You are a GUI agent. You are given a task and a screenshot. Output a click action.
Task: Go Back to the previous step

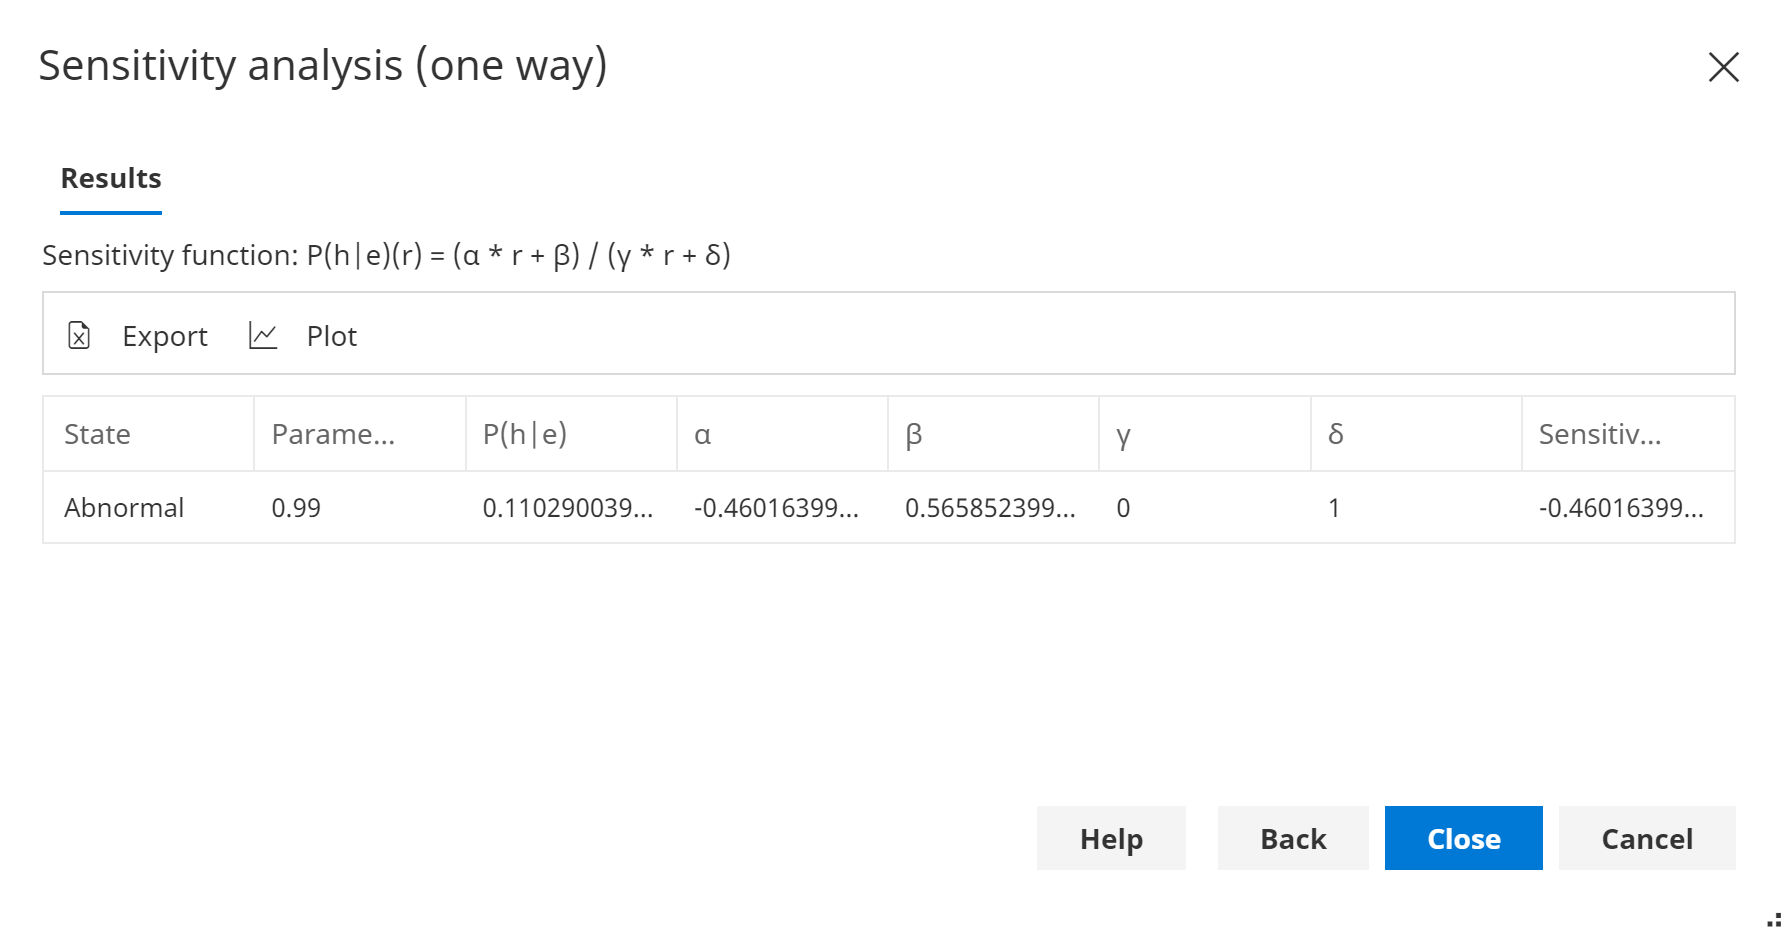click(x=1292, y=838)
